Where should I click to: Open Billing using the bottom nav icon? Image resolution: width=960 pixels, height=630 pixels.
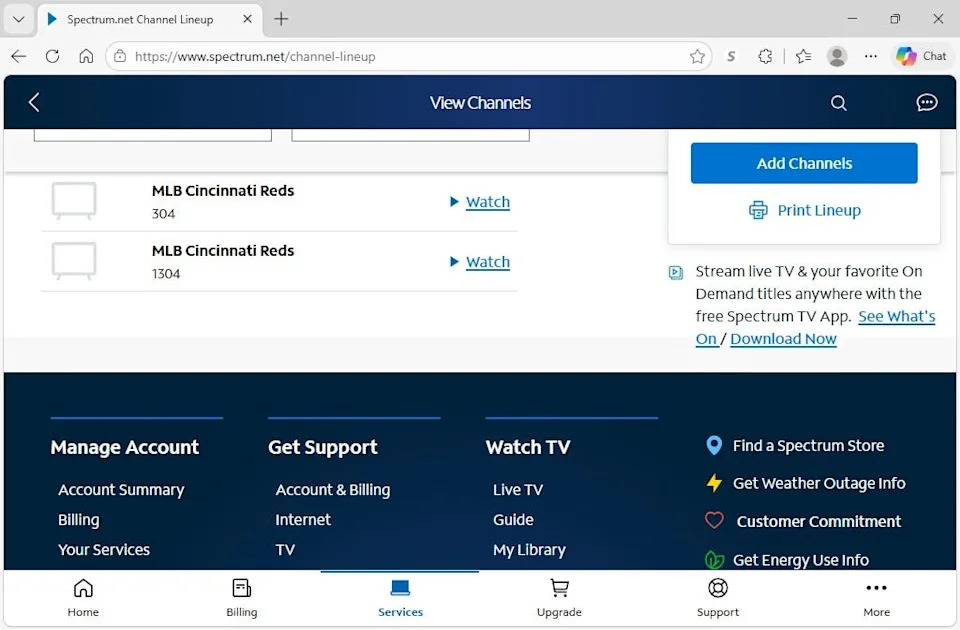coord(241,588)
